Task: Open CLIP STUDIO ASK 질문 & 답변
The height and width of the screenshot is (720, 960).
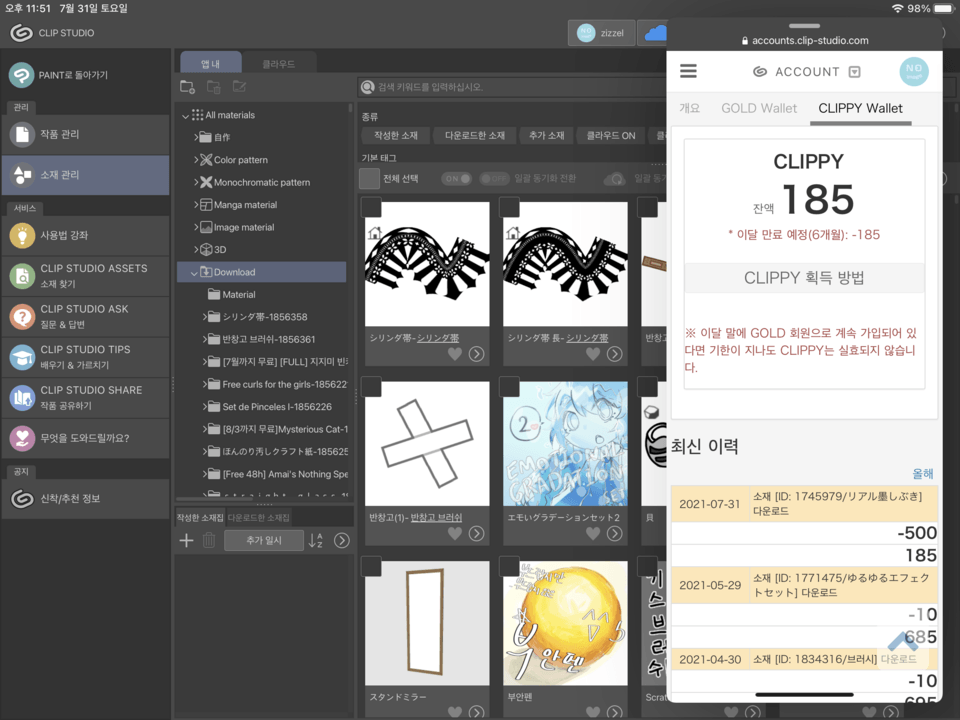Action: pos(85,317)
